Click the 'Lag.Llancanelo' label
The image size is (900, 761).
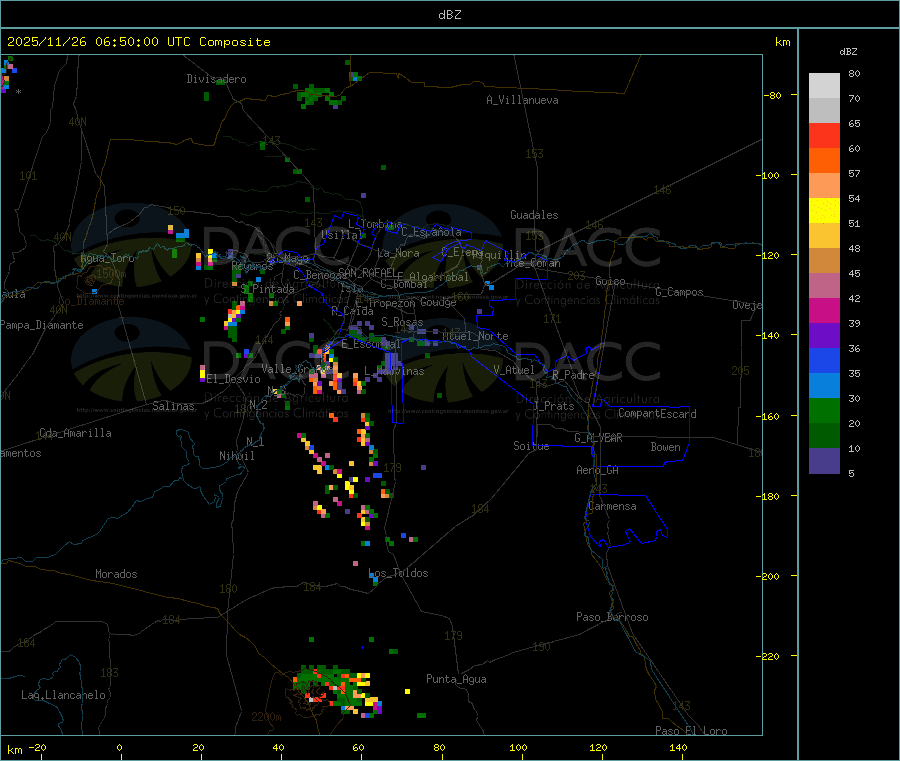coord(64,695)
